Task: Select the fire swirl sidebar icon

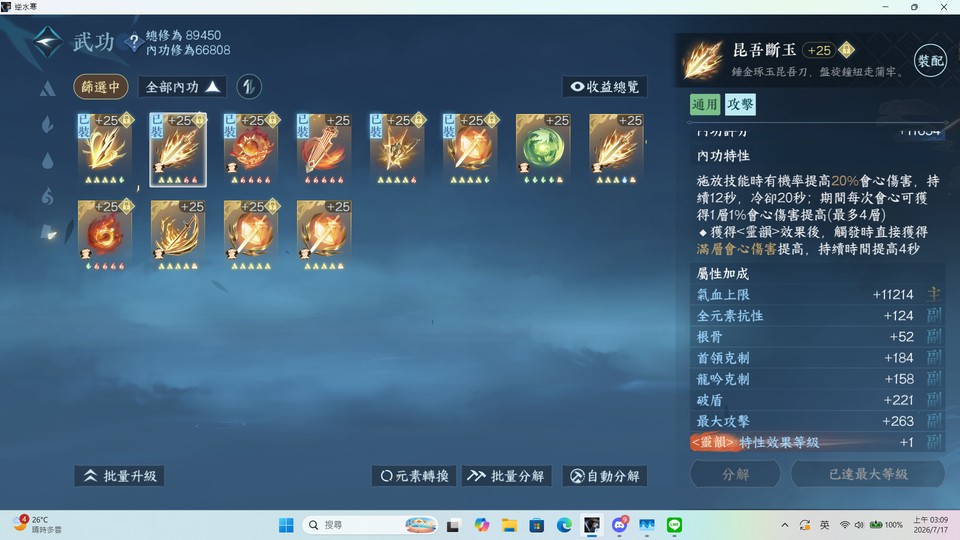Action: point(48,196)
